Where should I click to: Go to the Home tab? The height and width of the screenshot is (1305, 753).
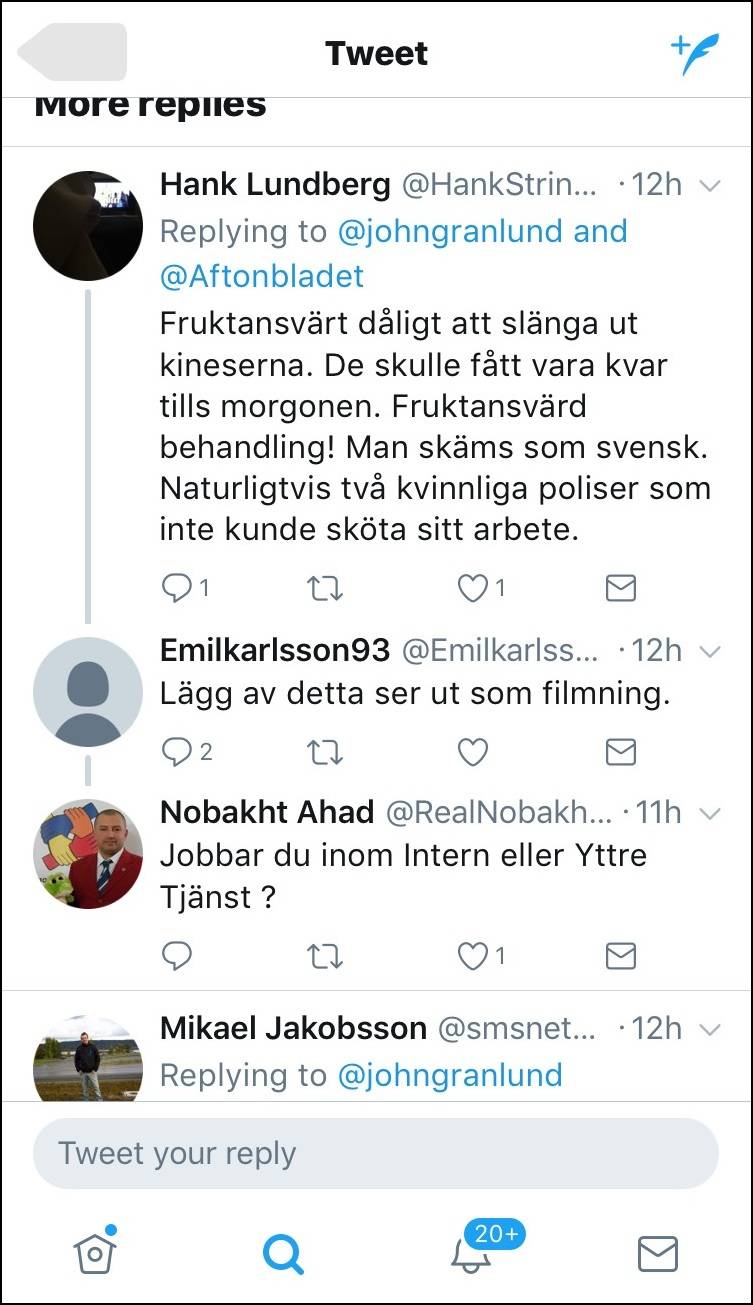96,1251
